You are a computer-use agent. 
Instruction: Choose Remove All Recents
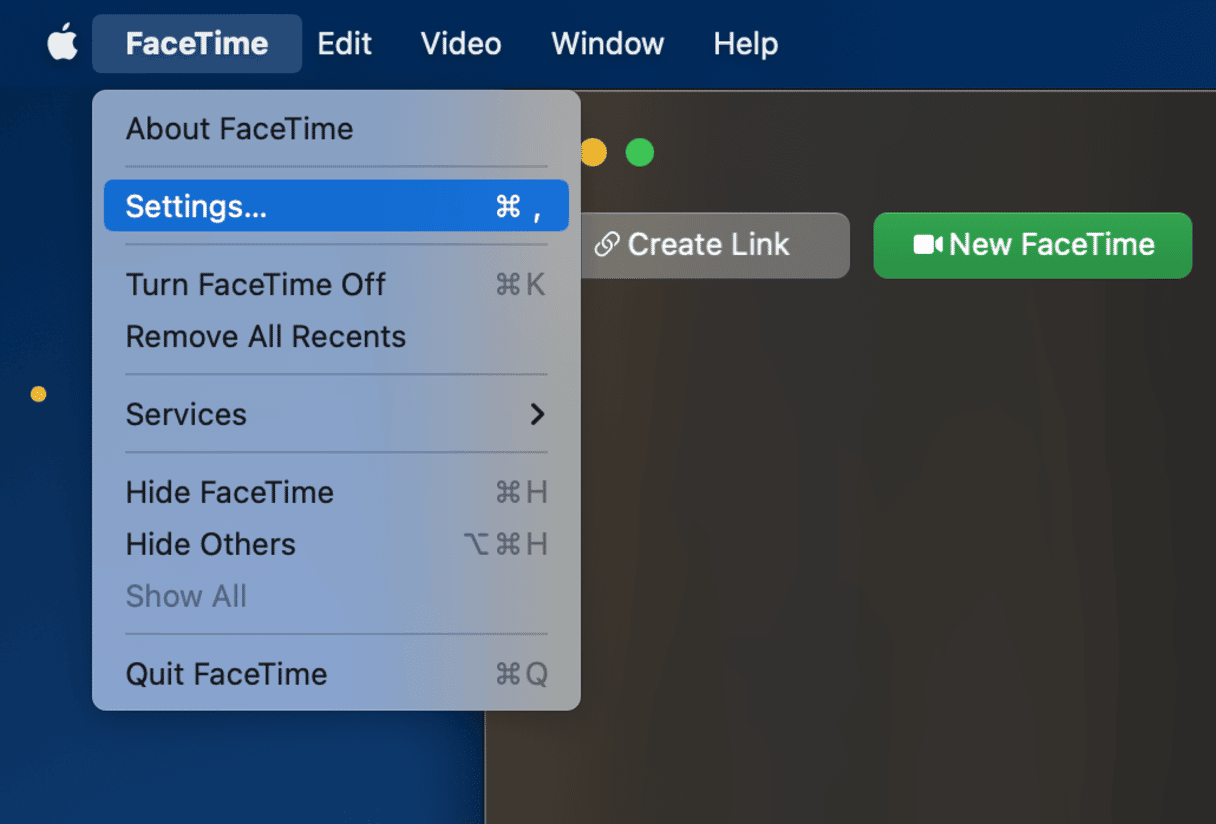click(336, 336)
